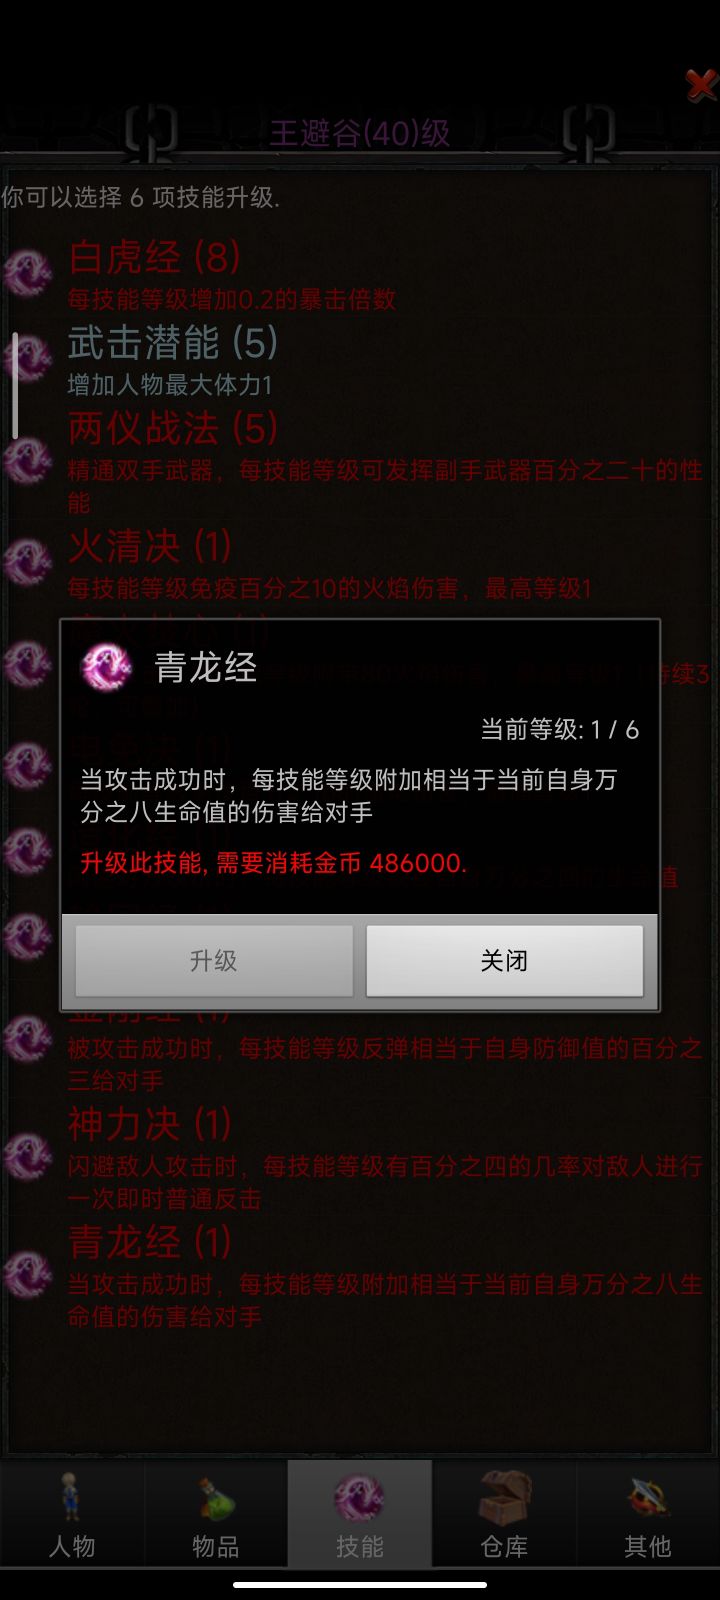This screenshot has height=1600, width=720.
Task: Tap the 火清决 skill swirl icon
Action: click(x=28, y=562)
